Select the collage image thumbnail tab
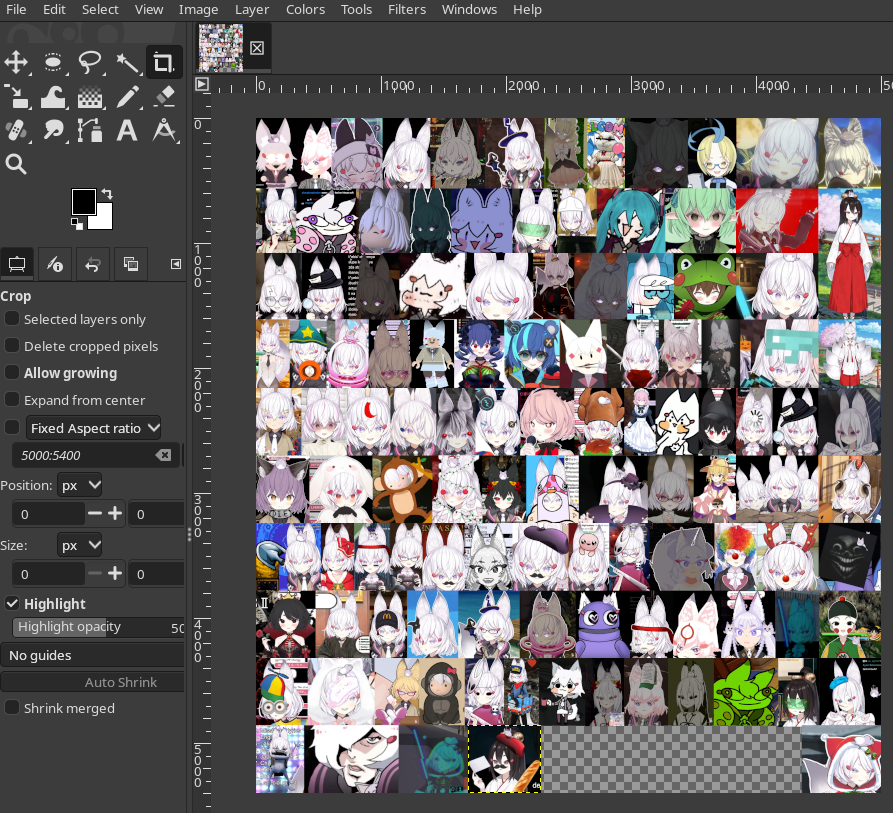 220,48
